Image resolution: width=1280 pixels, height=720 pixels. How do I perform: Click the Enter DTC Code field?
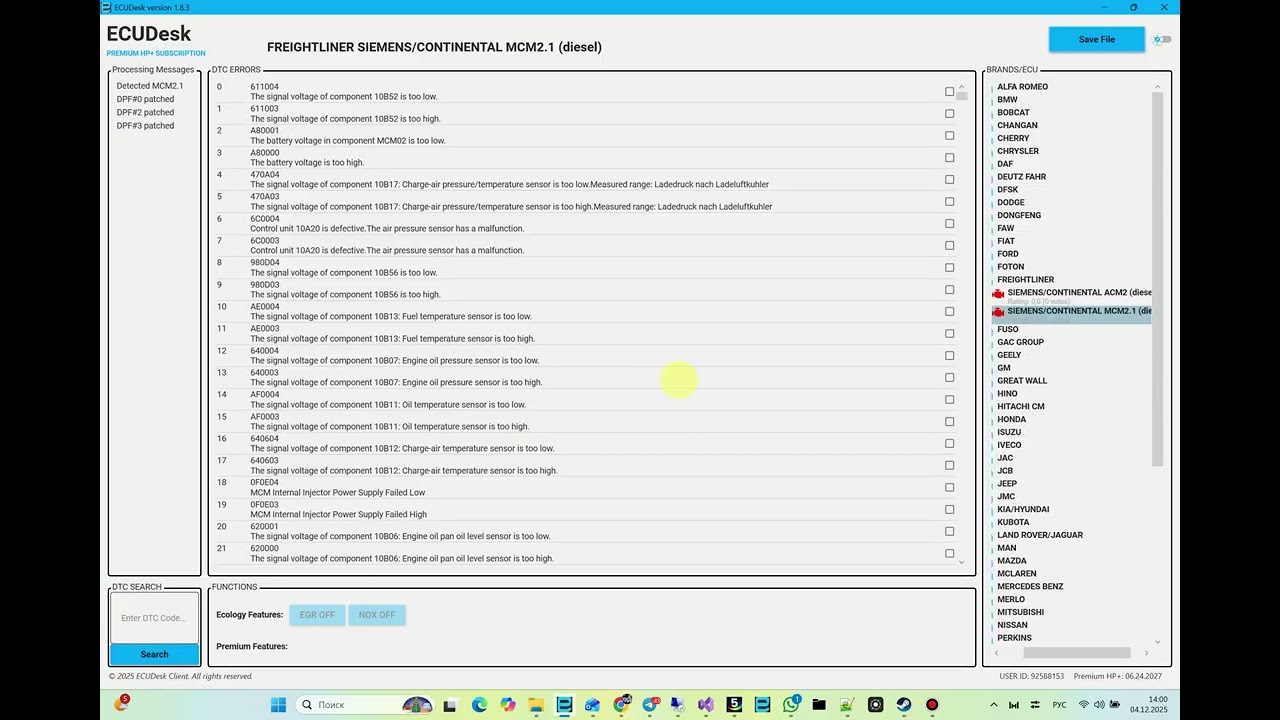[154, 618]
